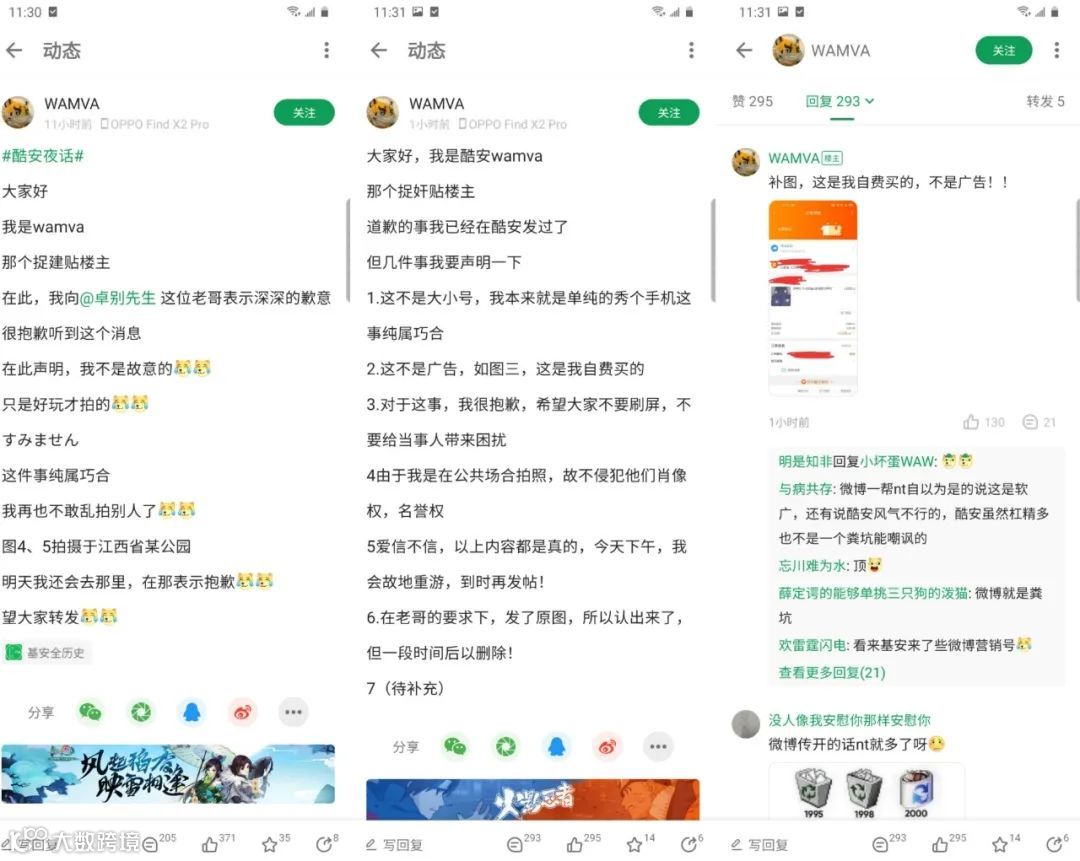
Task: Expand 查看更多回复(21) replies
Action: [831, 672]
